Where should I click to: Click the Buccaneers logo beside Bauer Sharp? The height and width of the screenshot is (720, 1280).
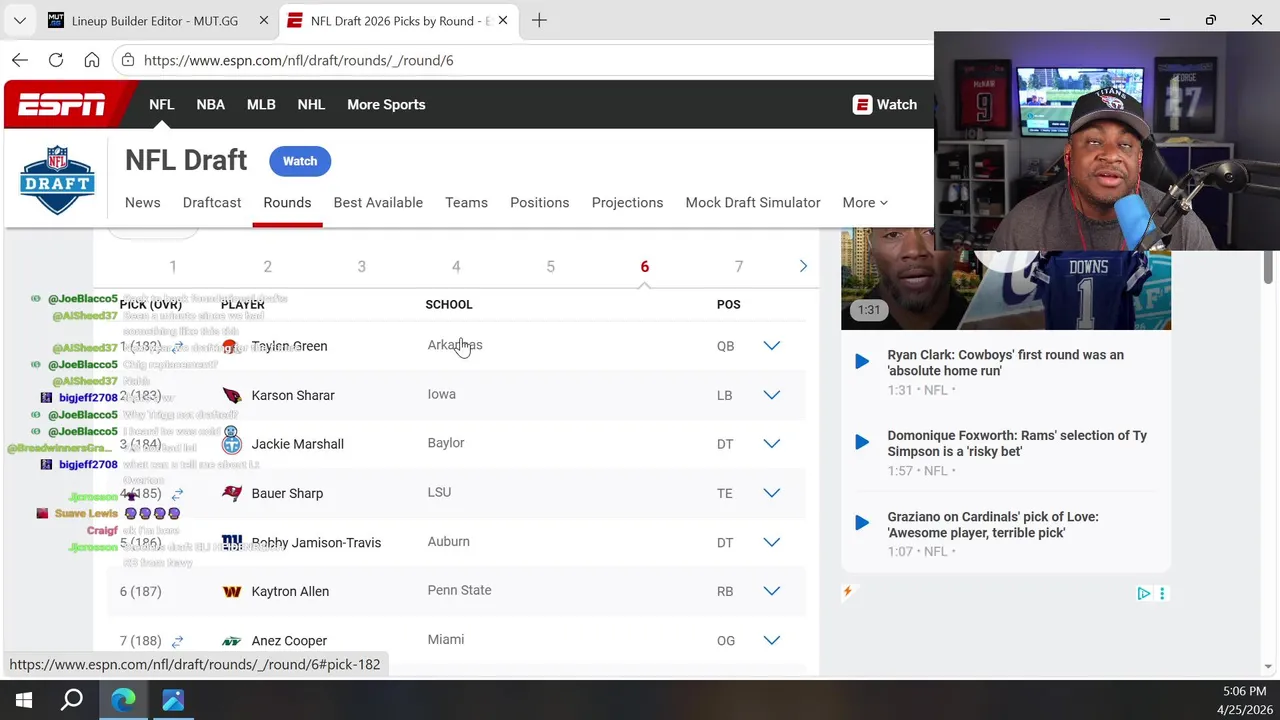point(232,493)
